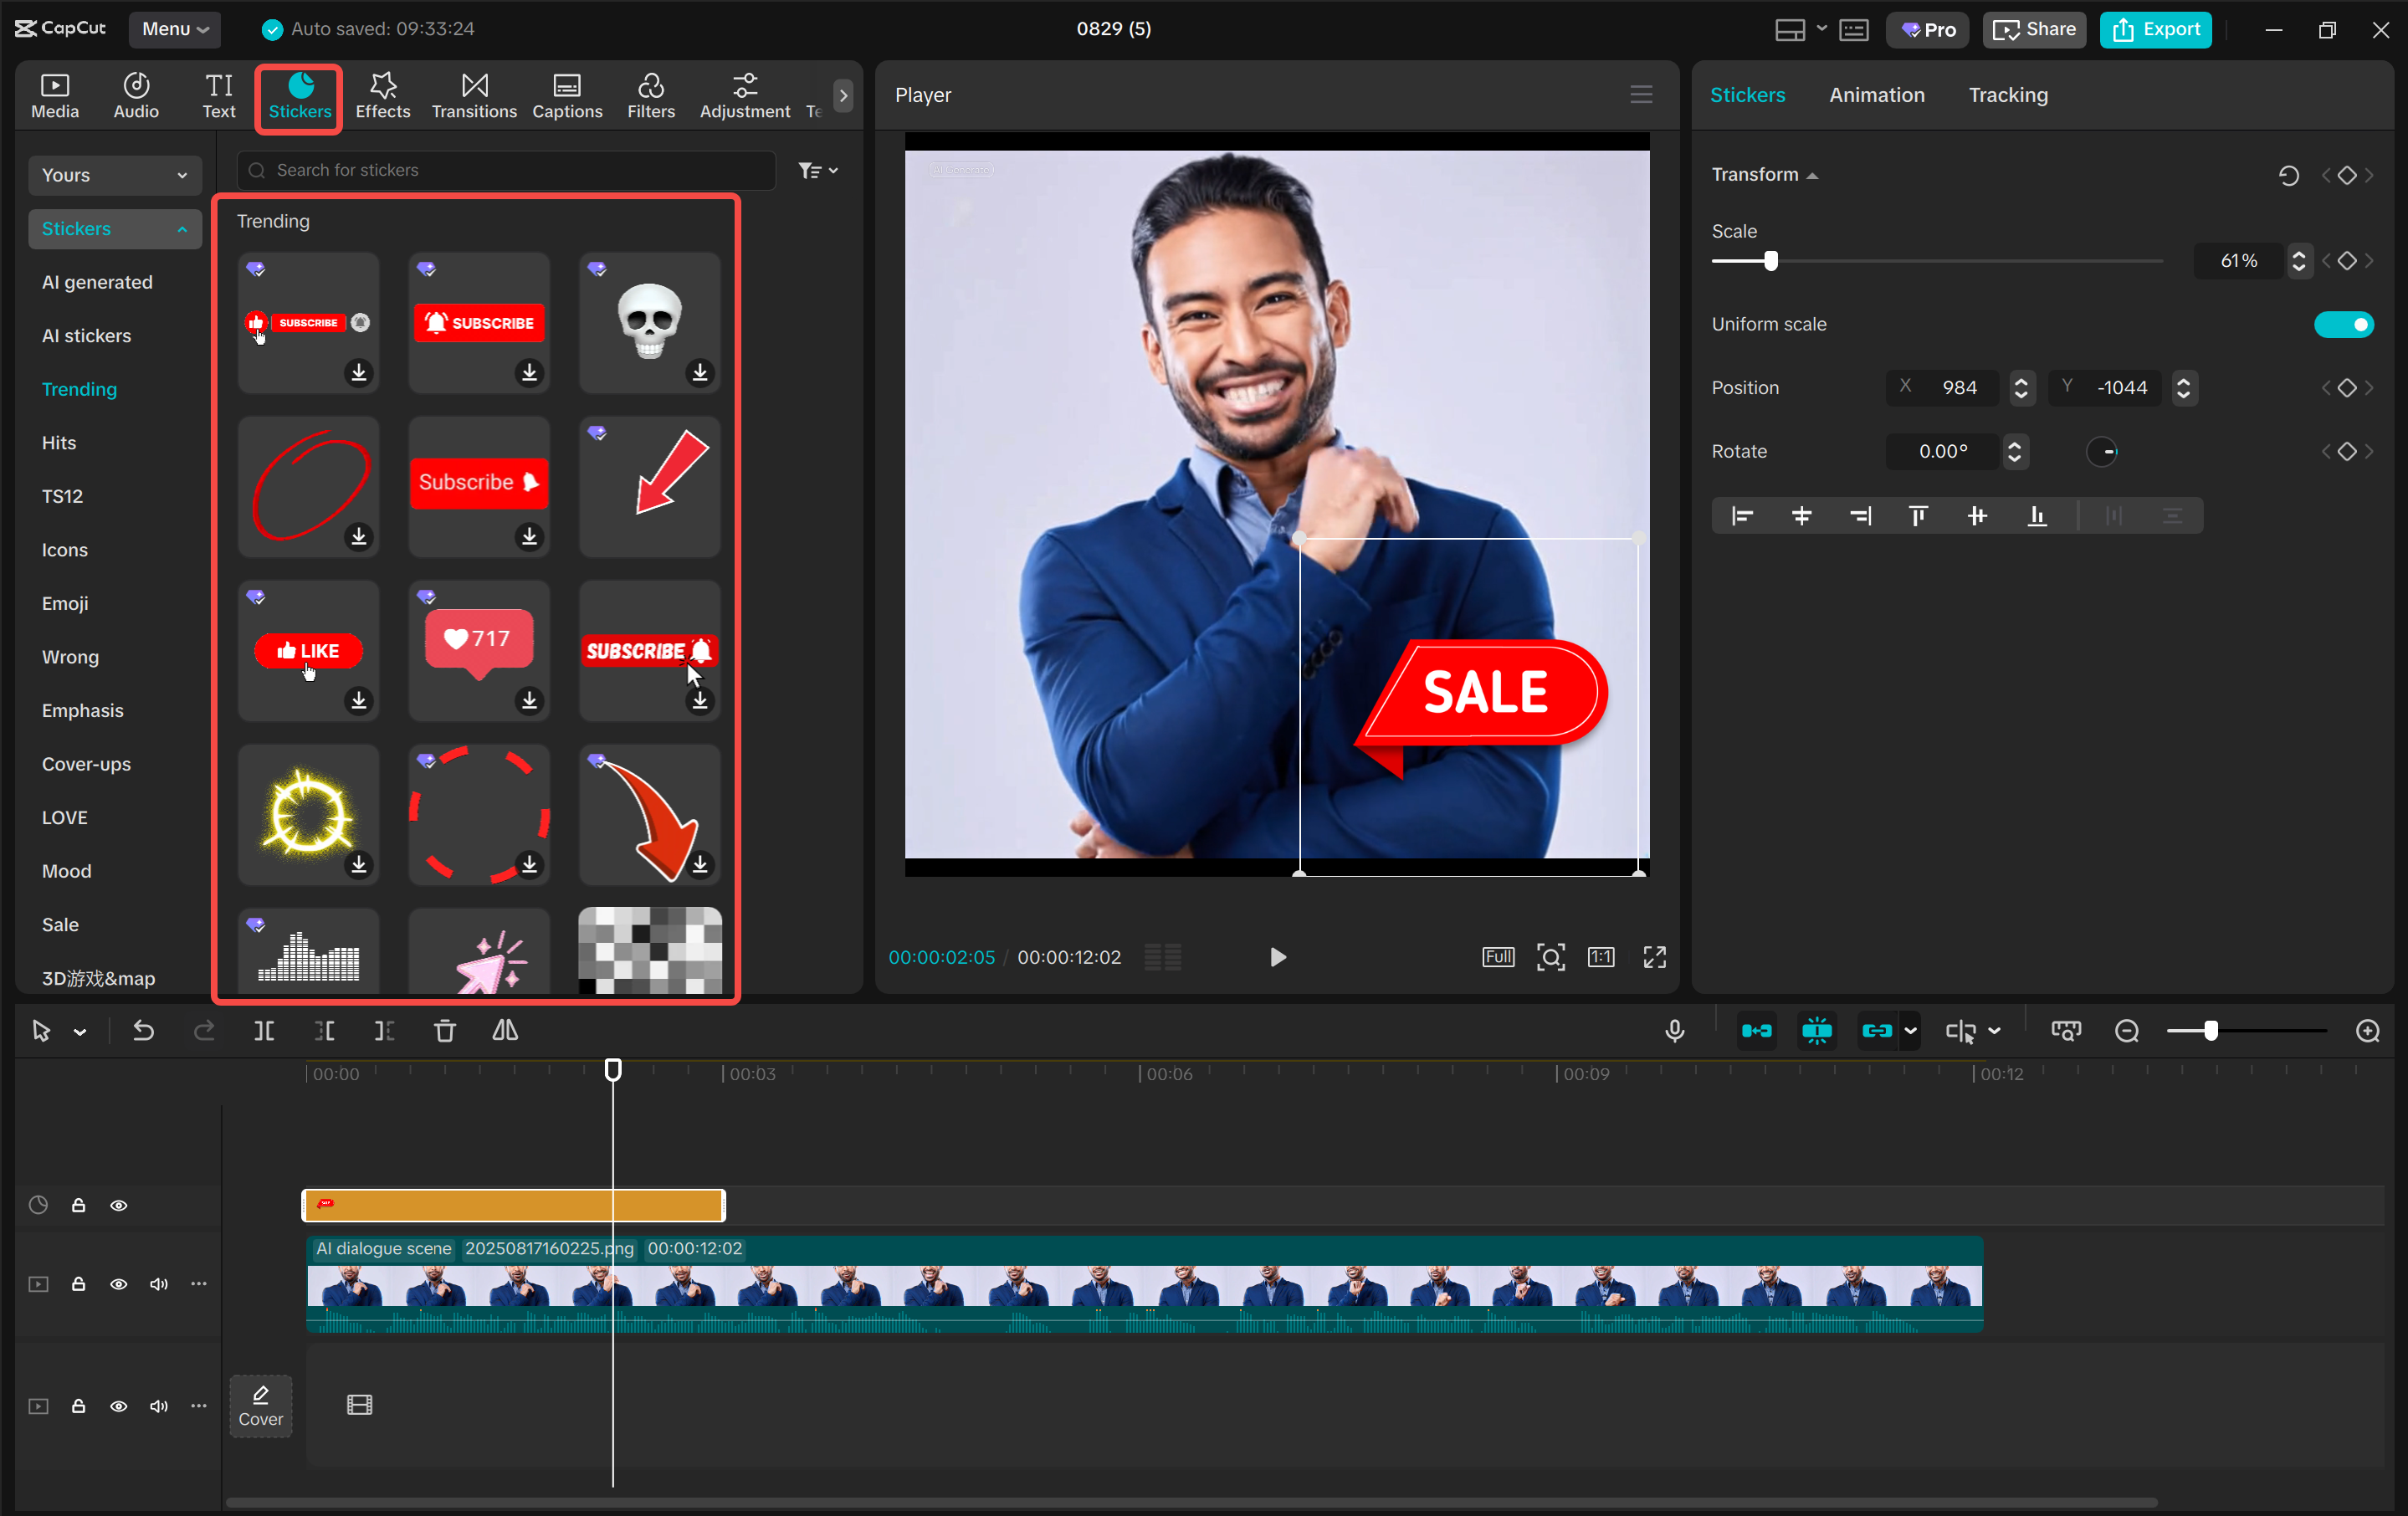Hide the AI dialogue scene track with the eye icon
Viewport: 2408px width, 1516px height.
coord(119,1284)
